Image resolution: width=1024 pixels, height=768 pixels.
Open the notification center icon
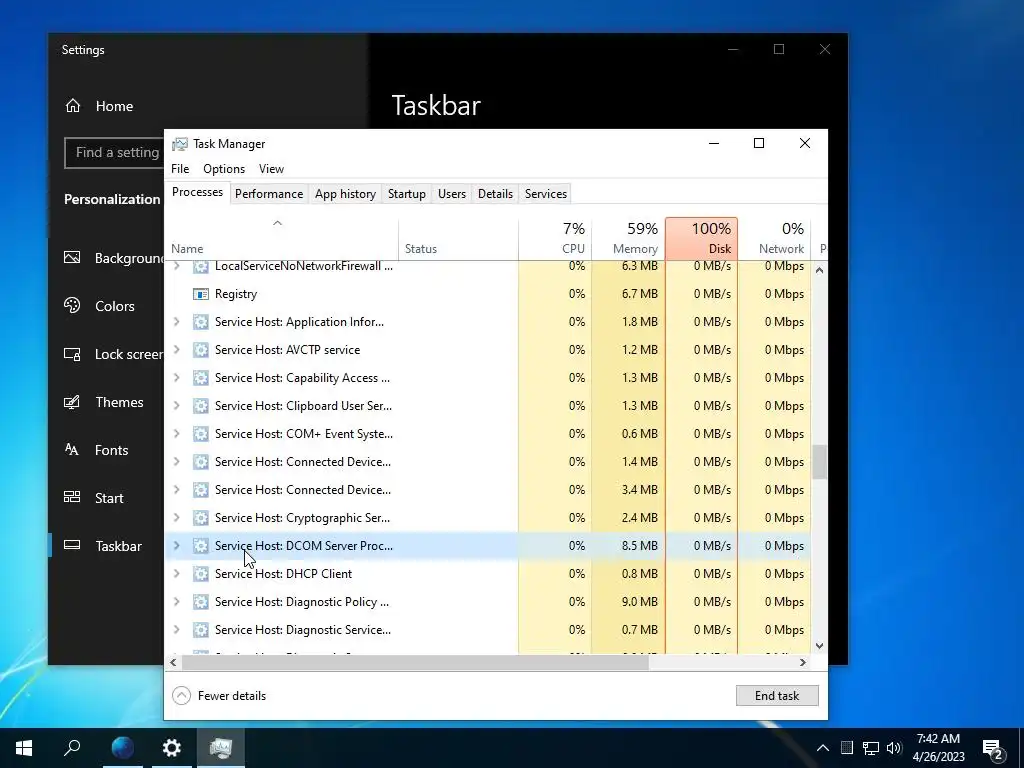(993, 749)
